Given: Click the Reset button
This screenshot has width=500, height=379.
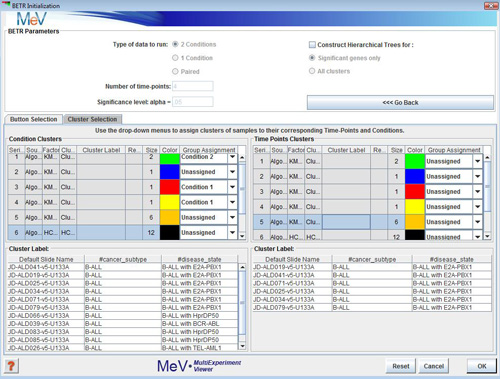Looking at the screenshot, I should (401, 366).
